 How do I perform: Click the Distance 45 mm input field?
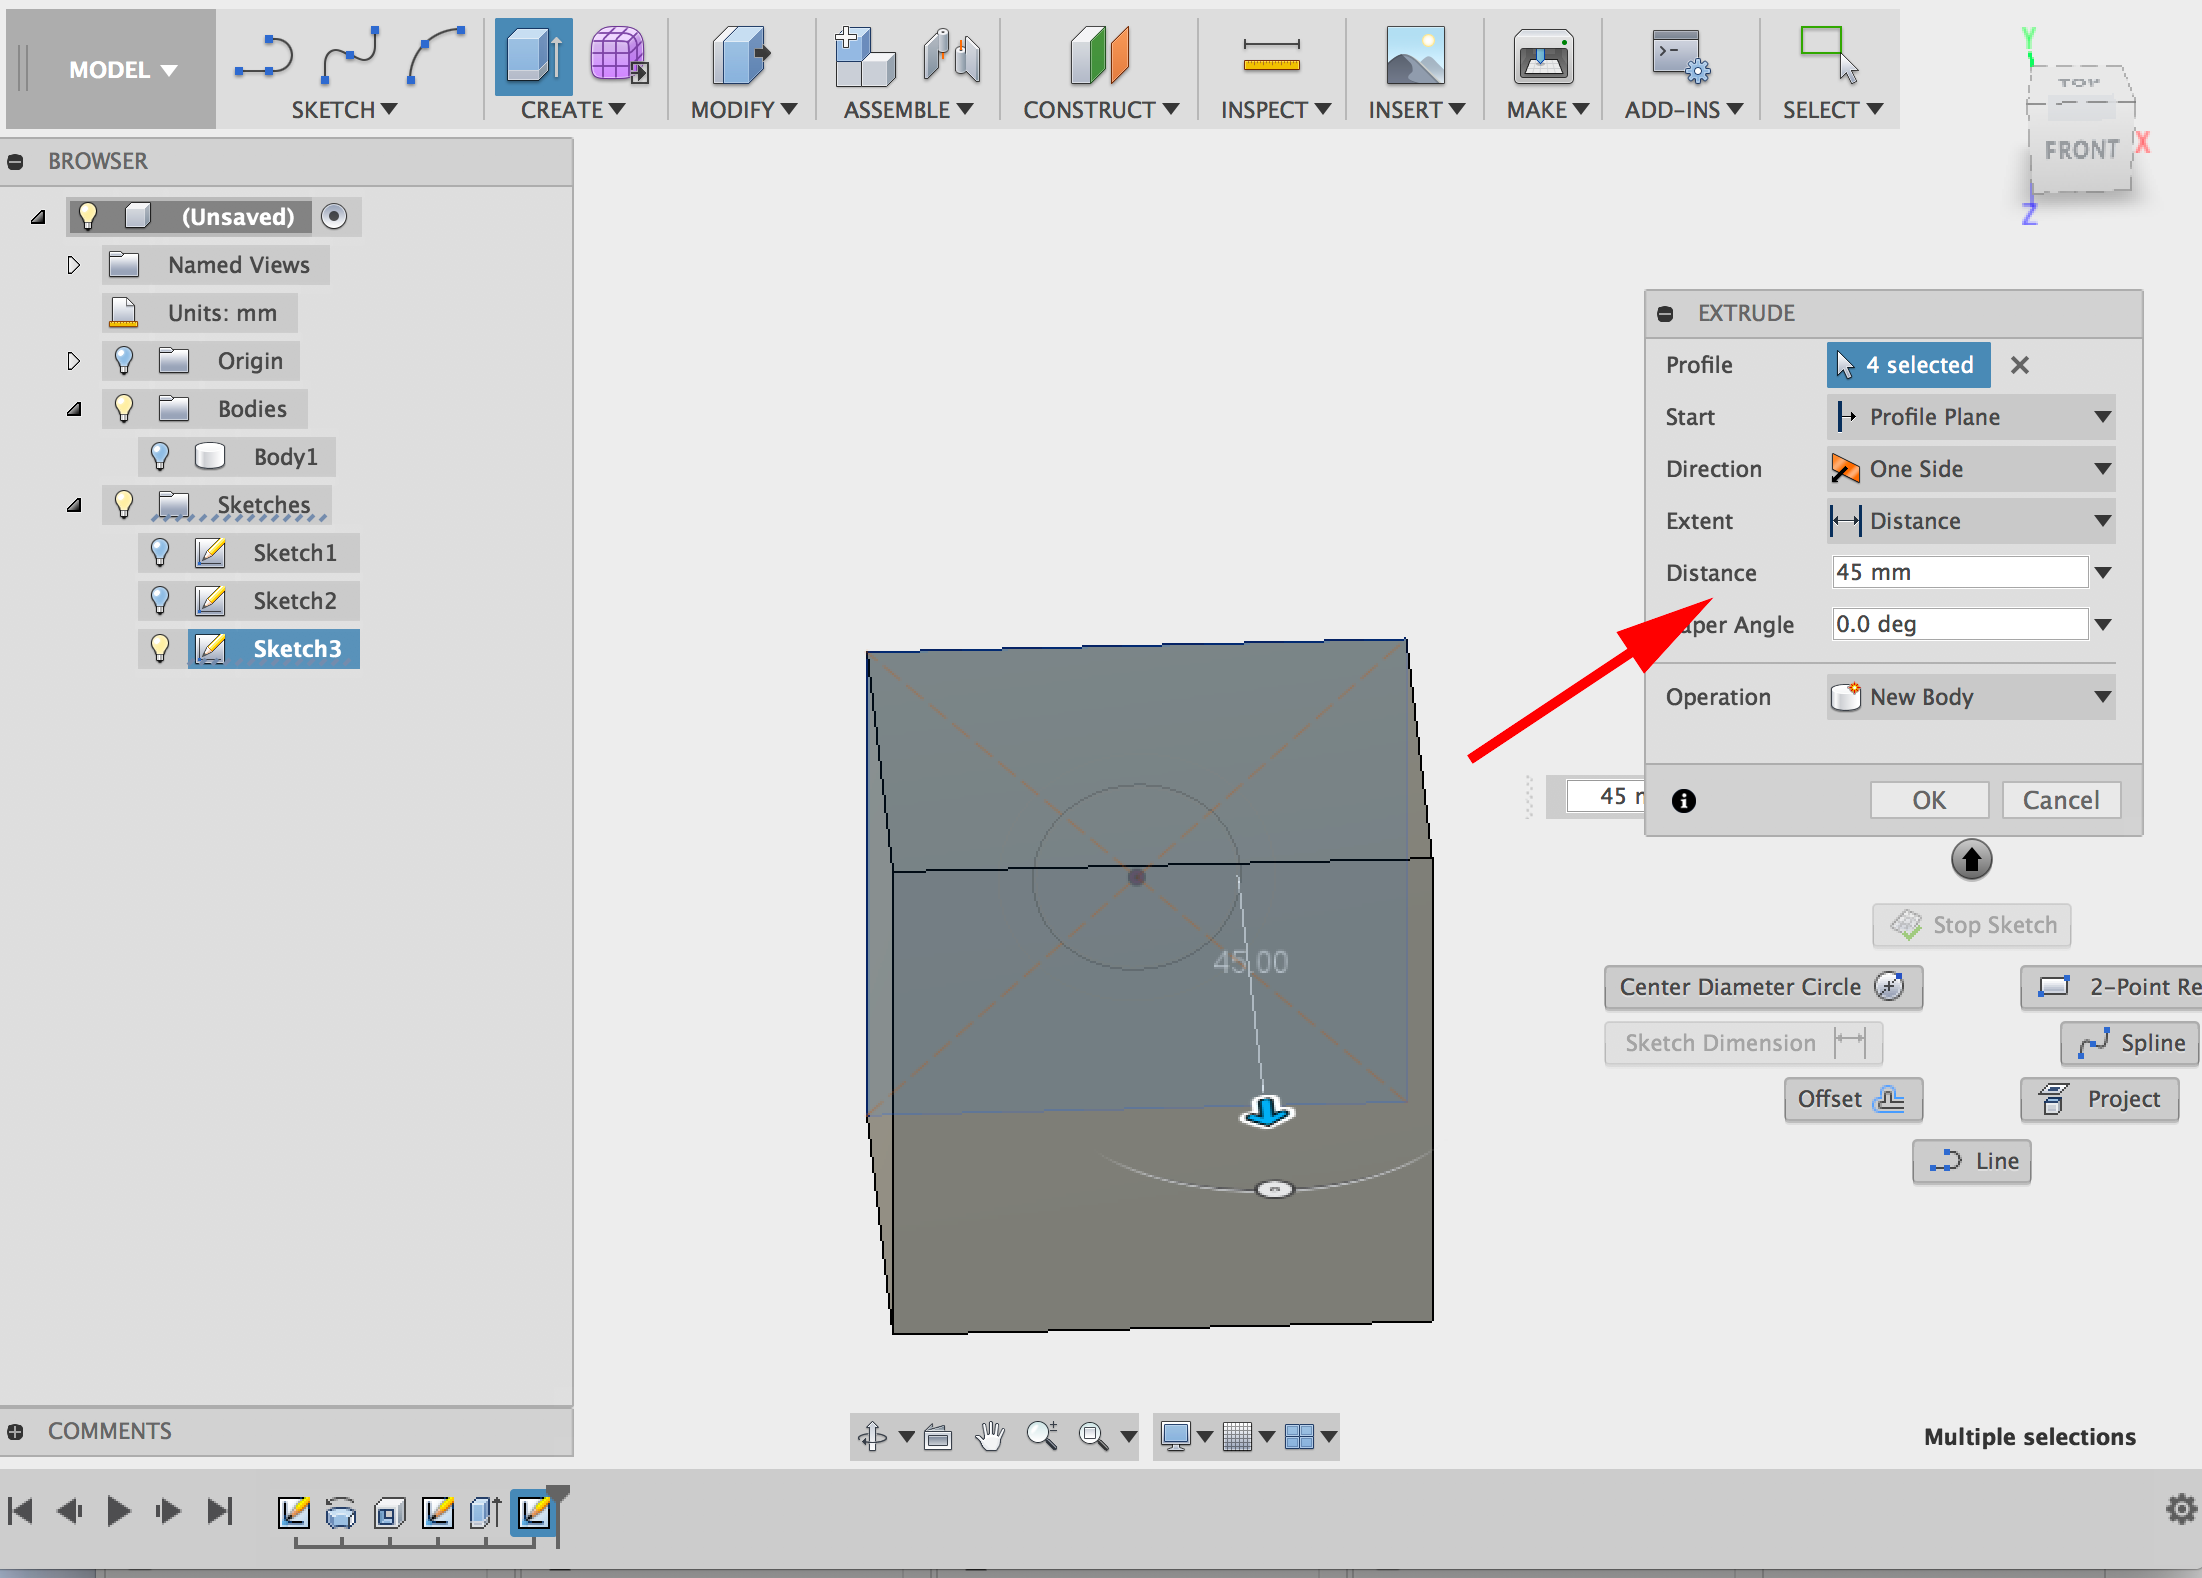click(1959, 572)
